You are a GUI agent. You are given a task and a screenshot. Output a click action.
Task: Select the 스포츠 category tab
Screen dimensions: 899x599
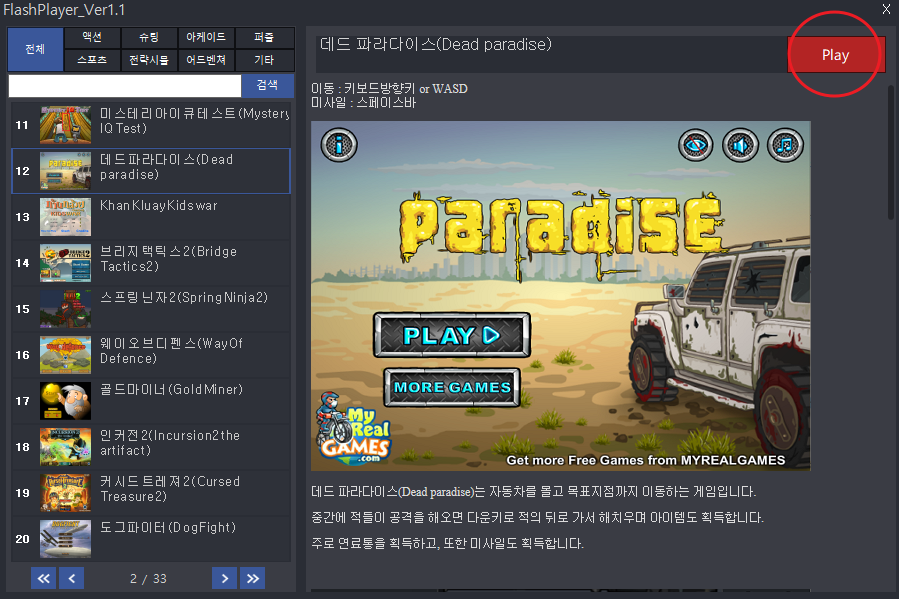(x=92, y=60)
